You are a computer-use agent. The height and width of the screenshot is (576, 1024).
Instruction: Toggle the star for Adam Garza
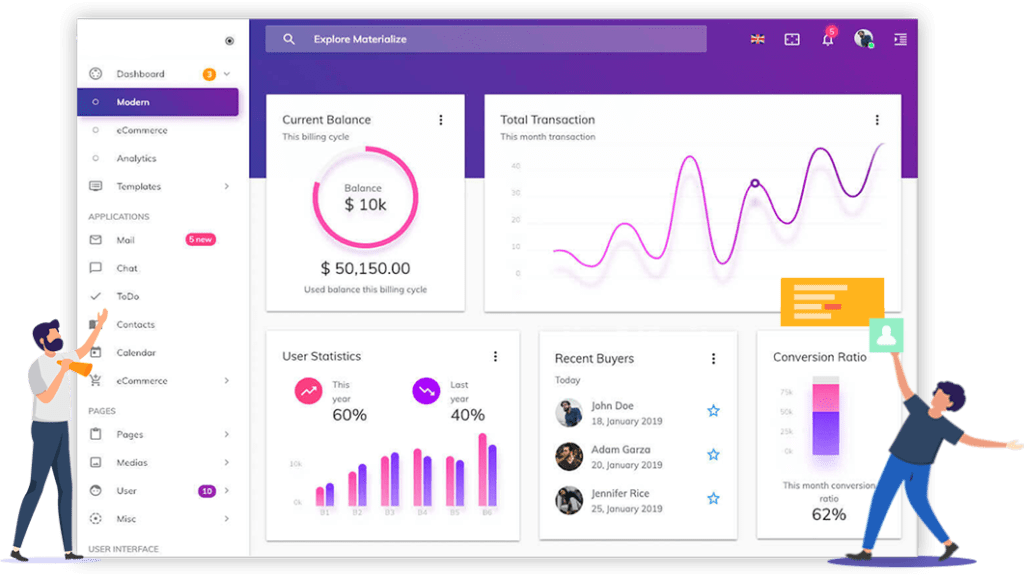(713, 455)
